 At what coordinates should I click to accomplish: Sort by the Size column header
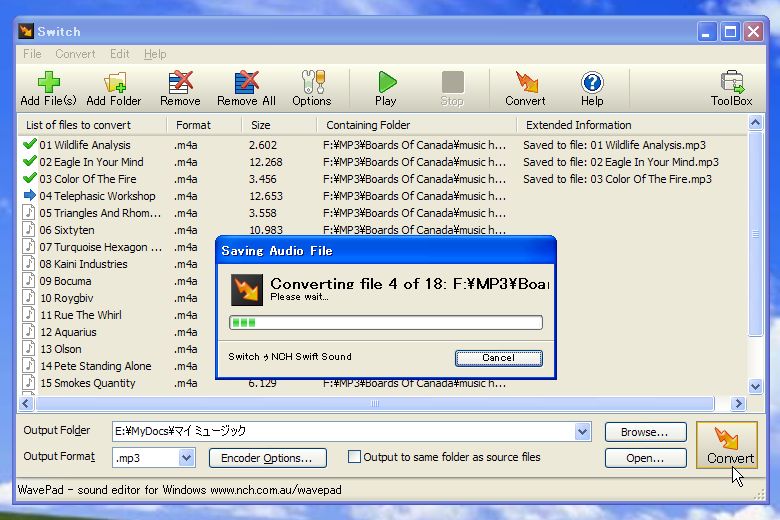pos(280,125)
